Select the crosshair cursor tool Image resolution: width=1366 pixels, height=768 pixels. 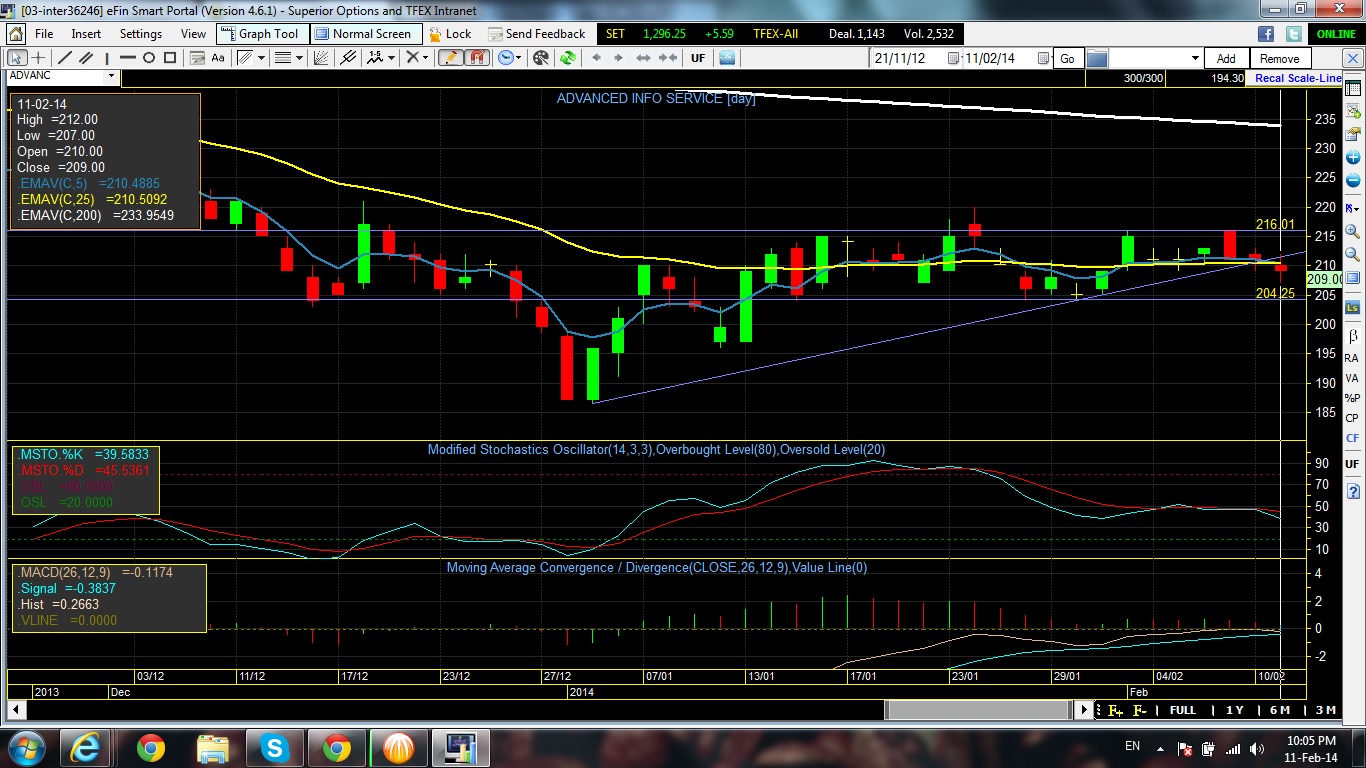point(38,58)
